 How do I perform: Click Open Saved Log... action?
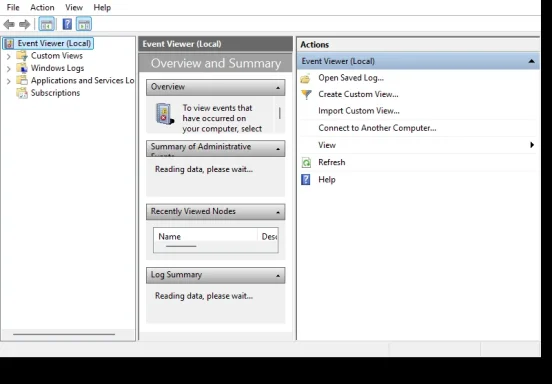coord(351,78)
